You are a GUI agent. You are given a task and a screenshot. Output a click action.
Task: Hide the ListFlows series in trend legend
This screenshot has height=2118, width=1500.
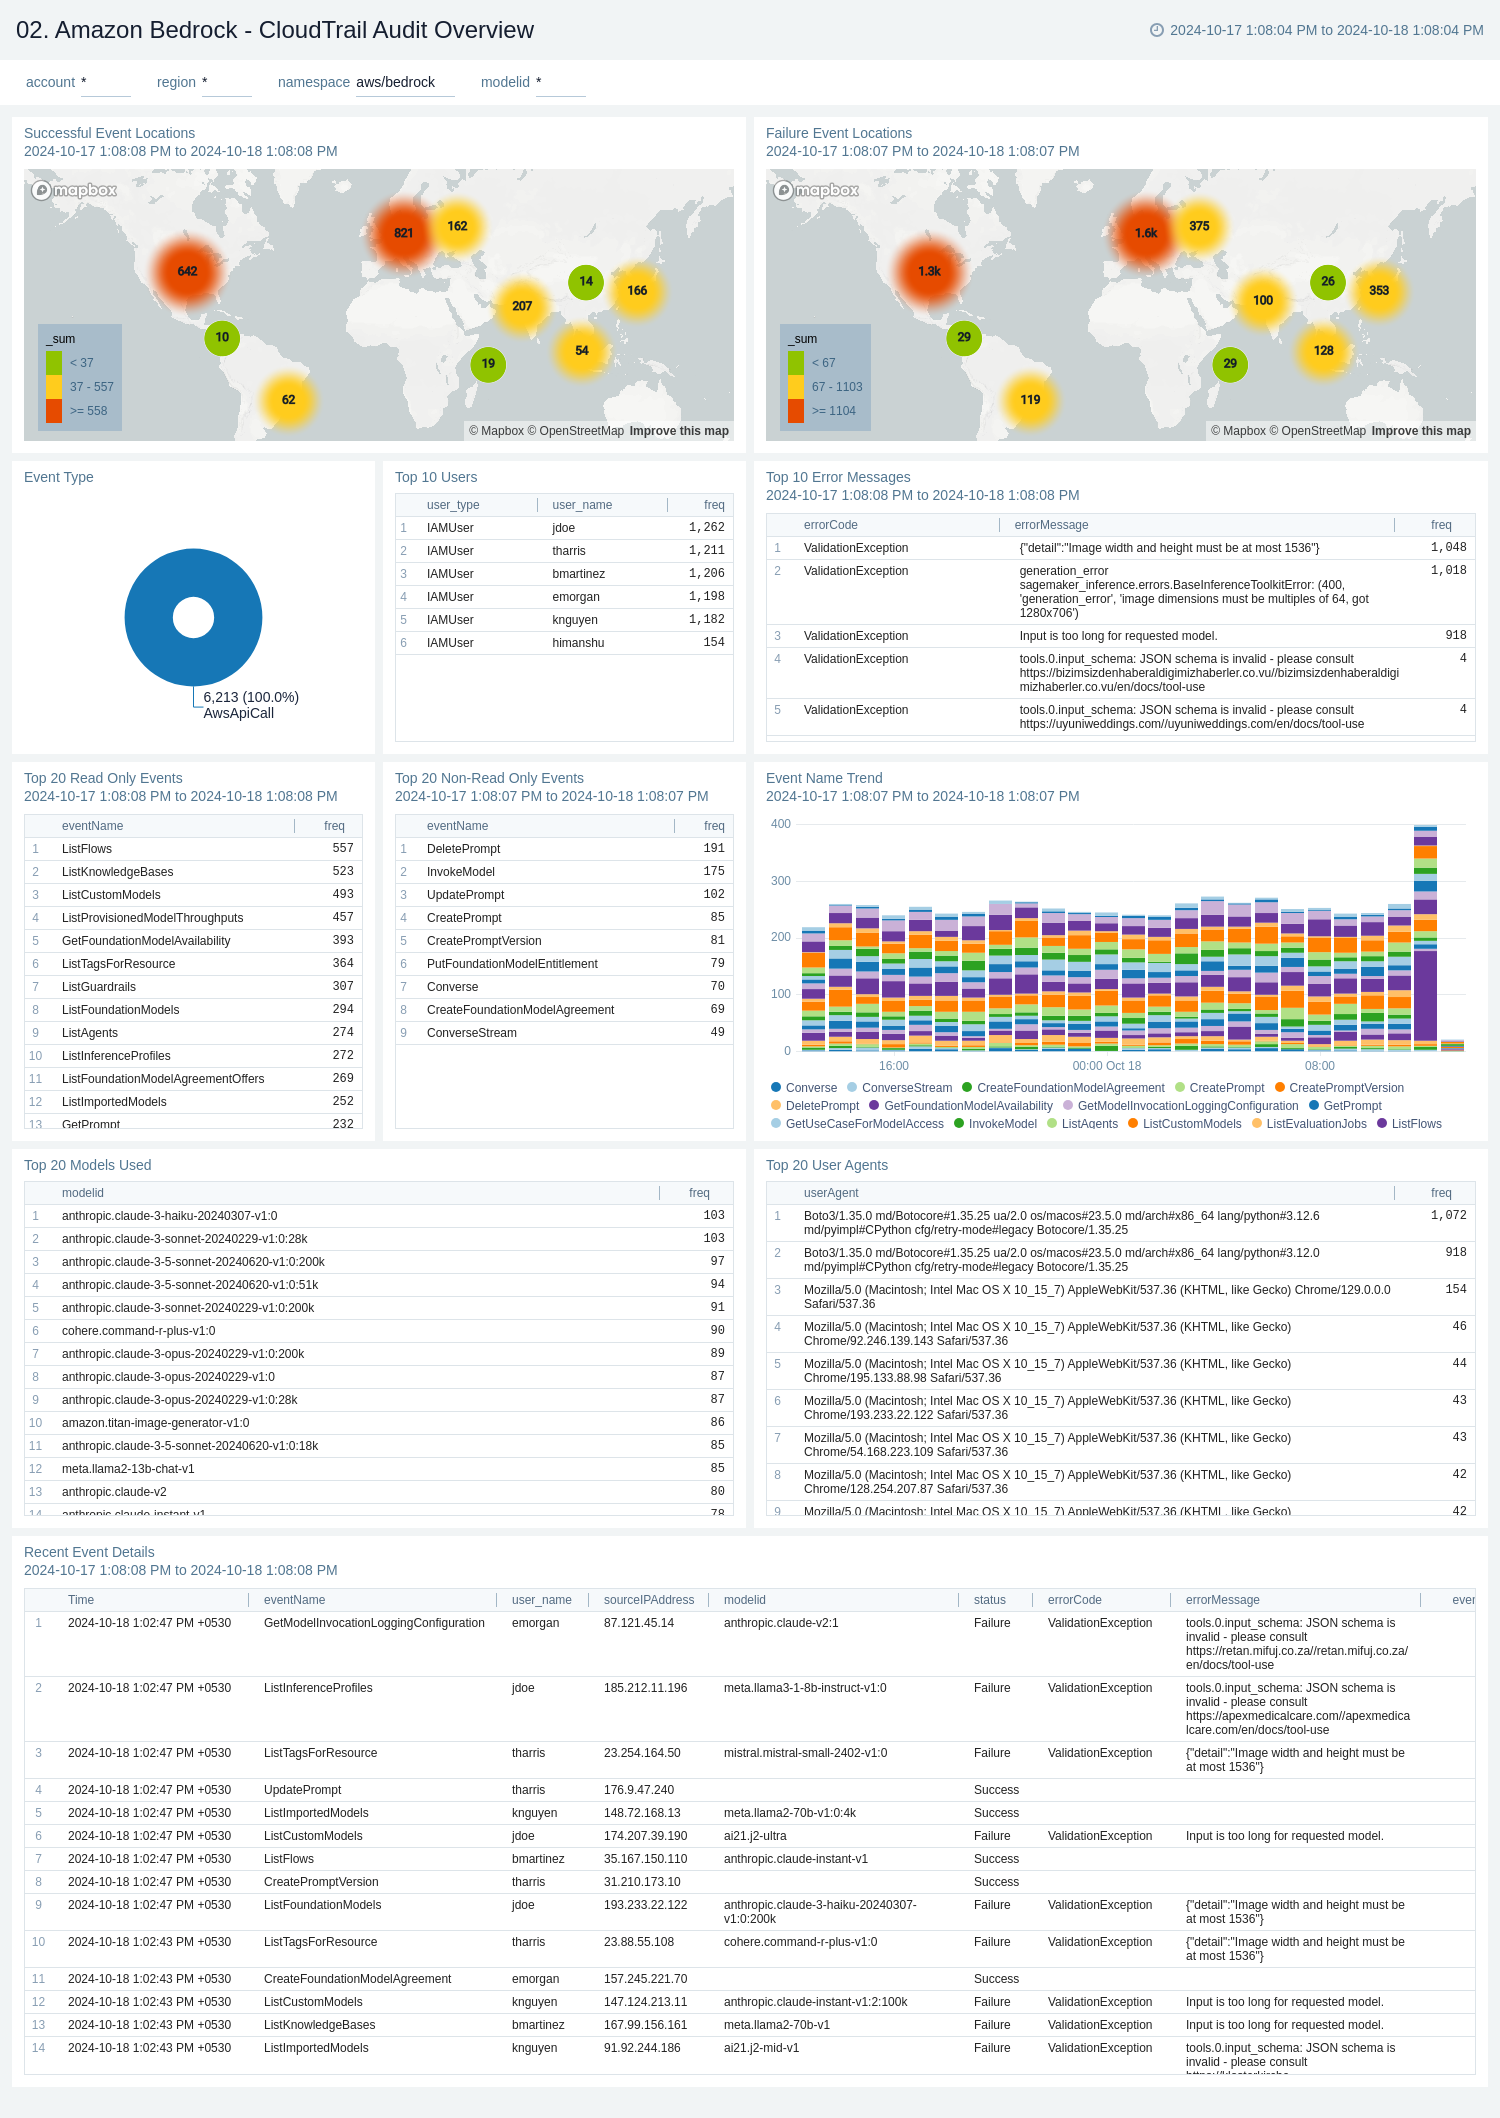pyautogui.click(x=1416, y=1124)
